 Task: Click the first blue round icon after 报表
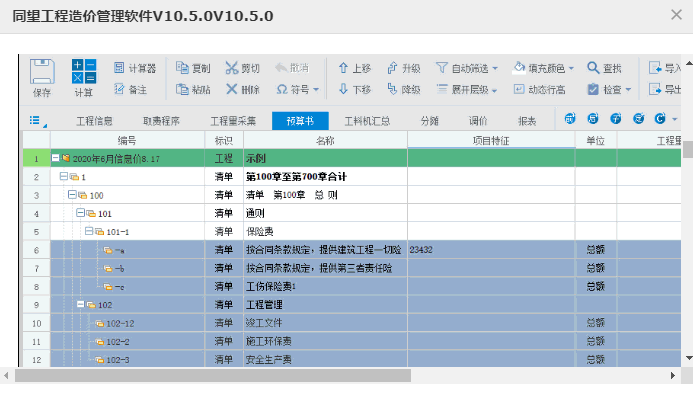tap(570, 118)
